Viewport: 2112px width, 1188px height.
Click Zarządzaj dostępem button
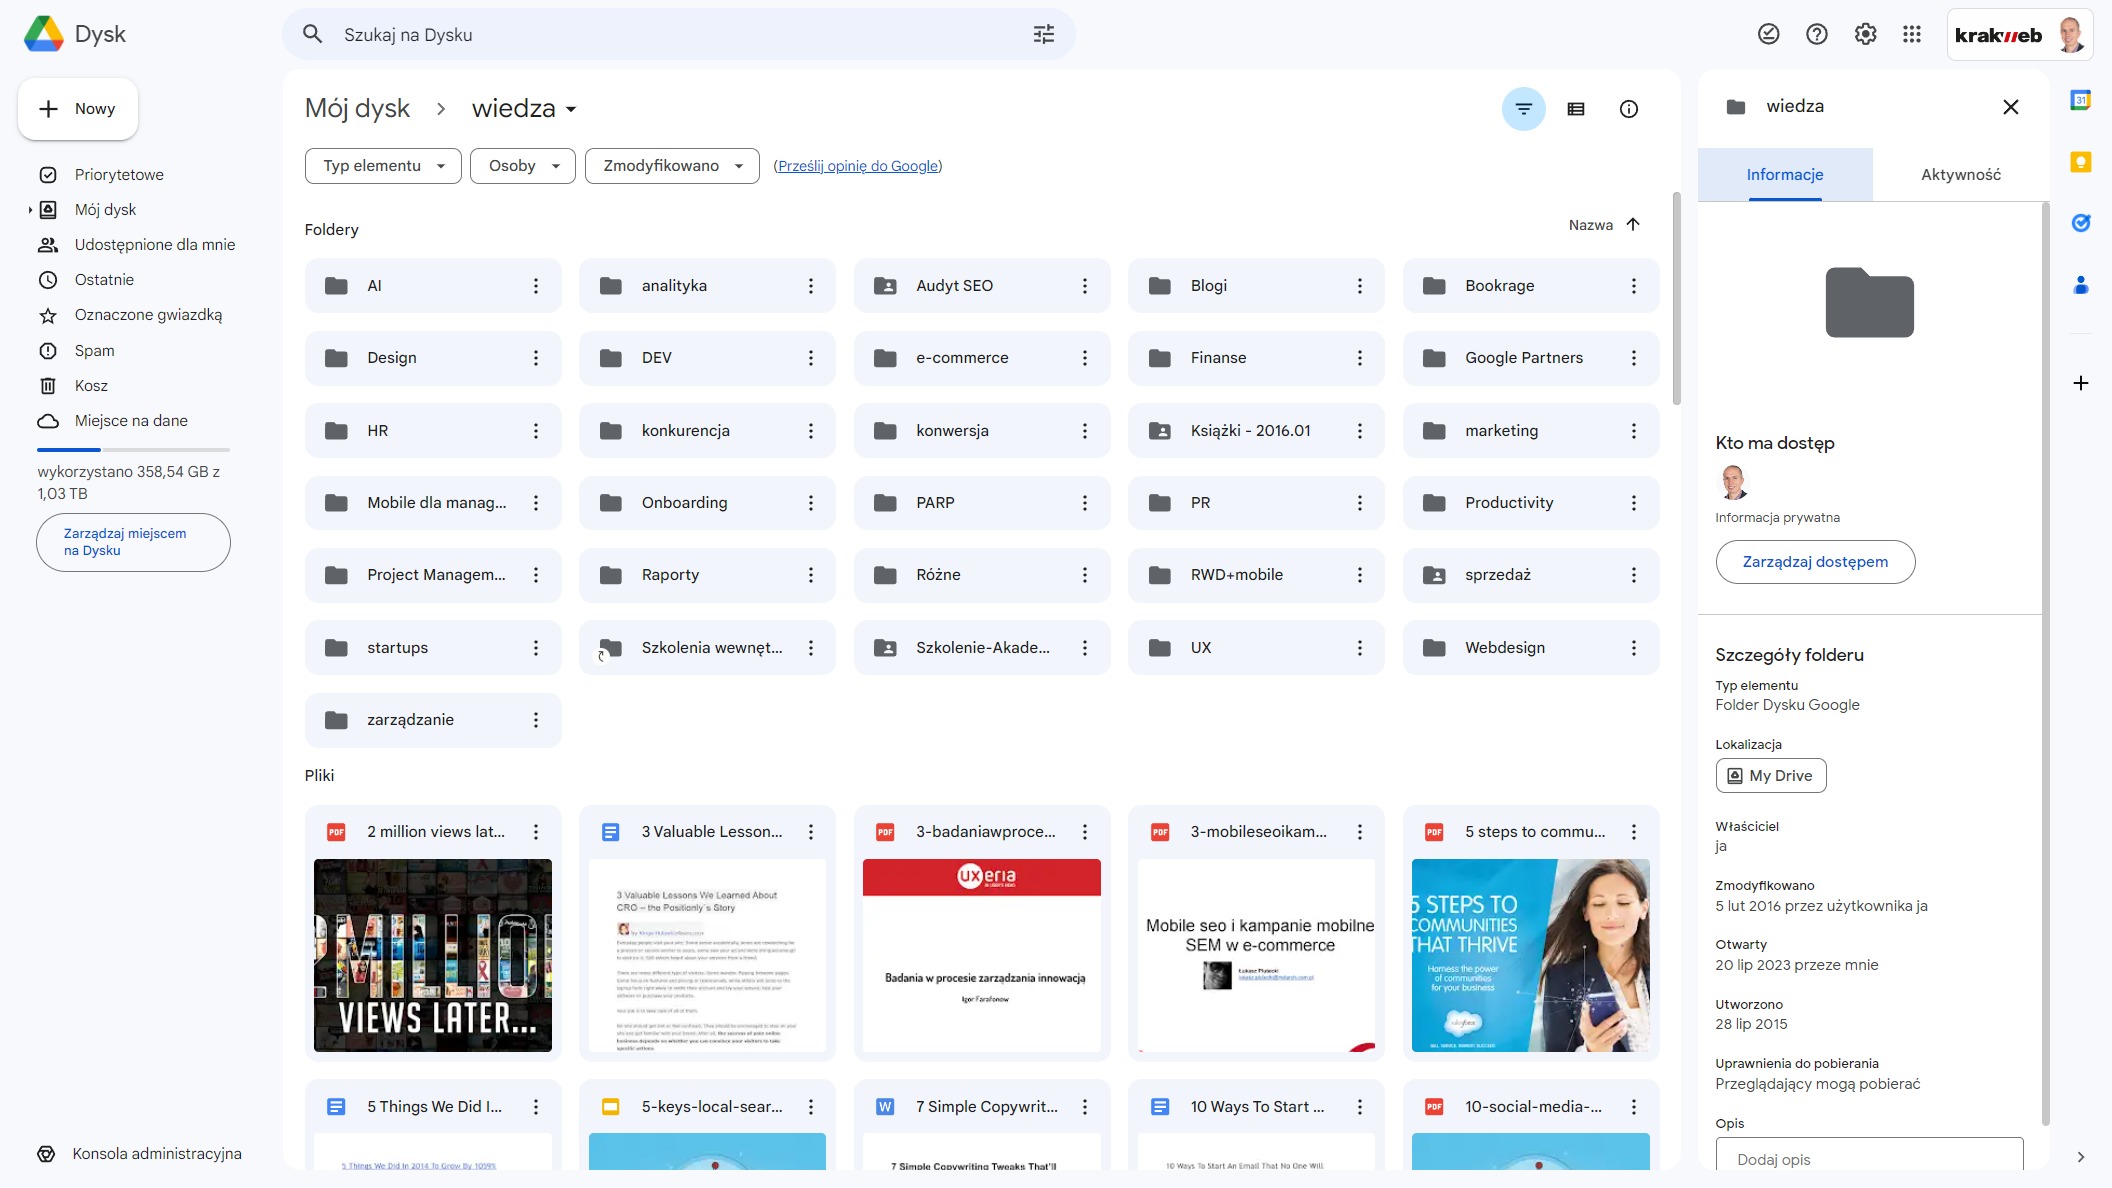coord(1815,562)
